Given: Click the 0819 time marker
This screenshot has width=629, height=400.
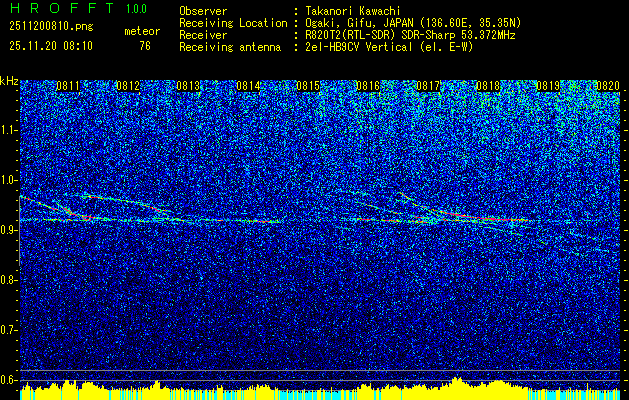Looking at the screenshot, I should [548, 85].
